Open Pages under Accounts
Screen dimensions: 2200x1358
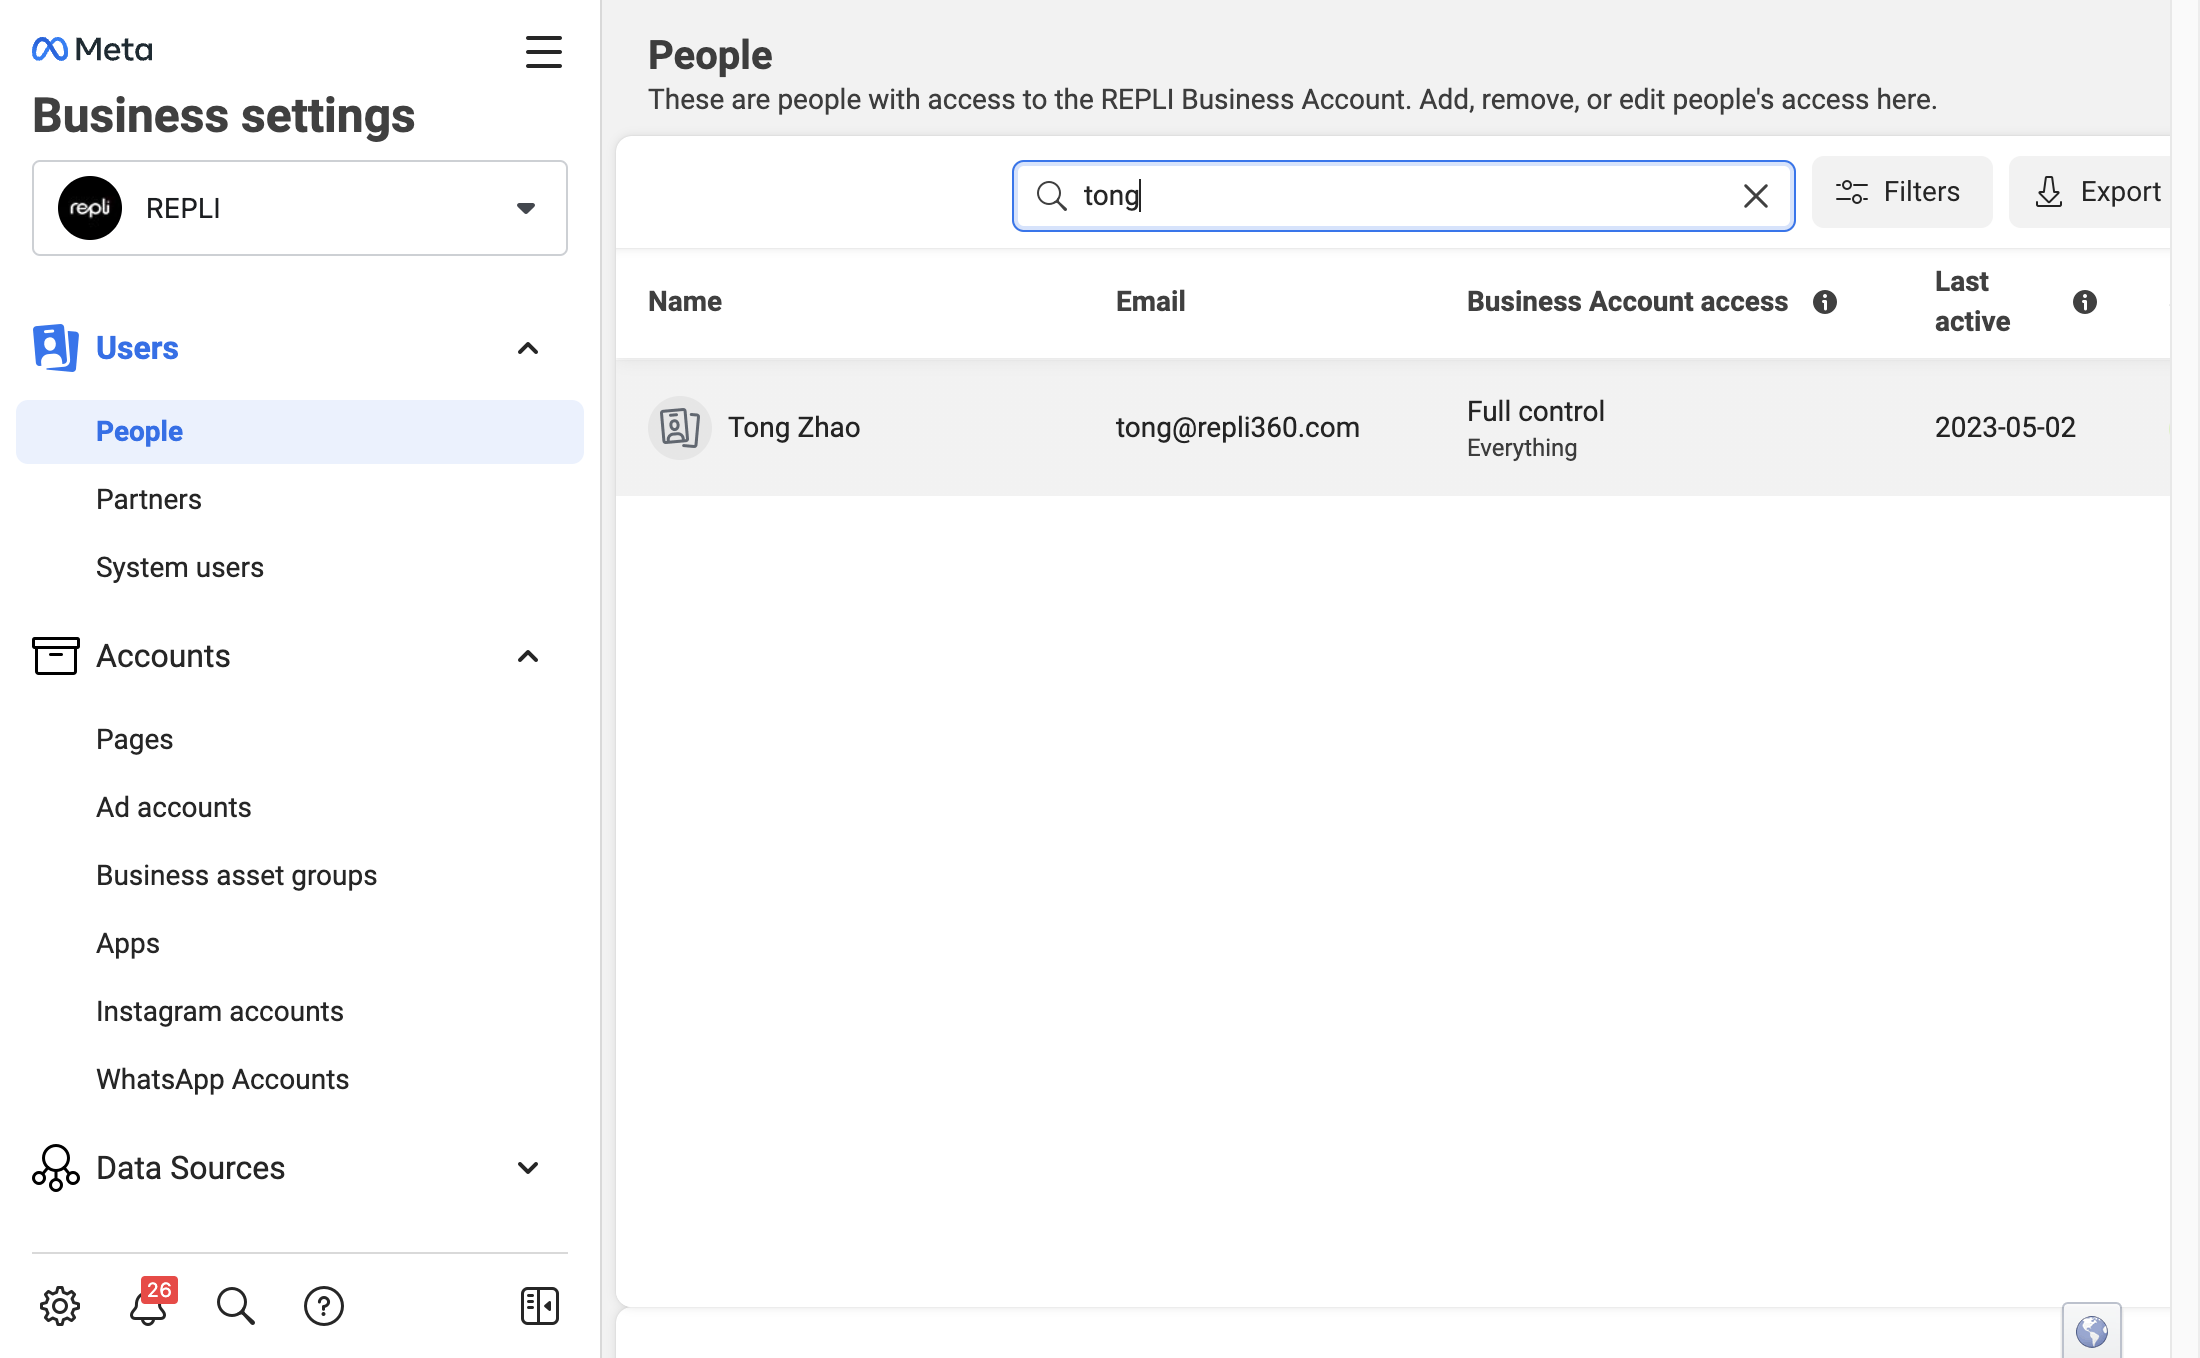pos(135,739)
